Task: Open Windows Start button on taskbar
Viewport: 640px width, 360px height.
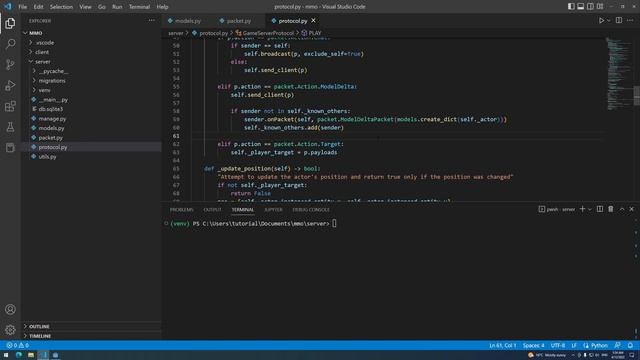Action: click(x=6, y=355)
